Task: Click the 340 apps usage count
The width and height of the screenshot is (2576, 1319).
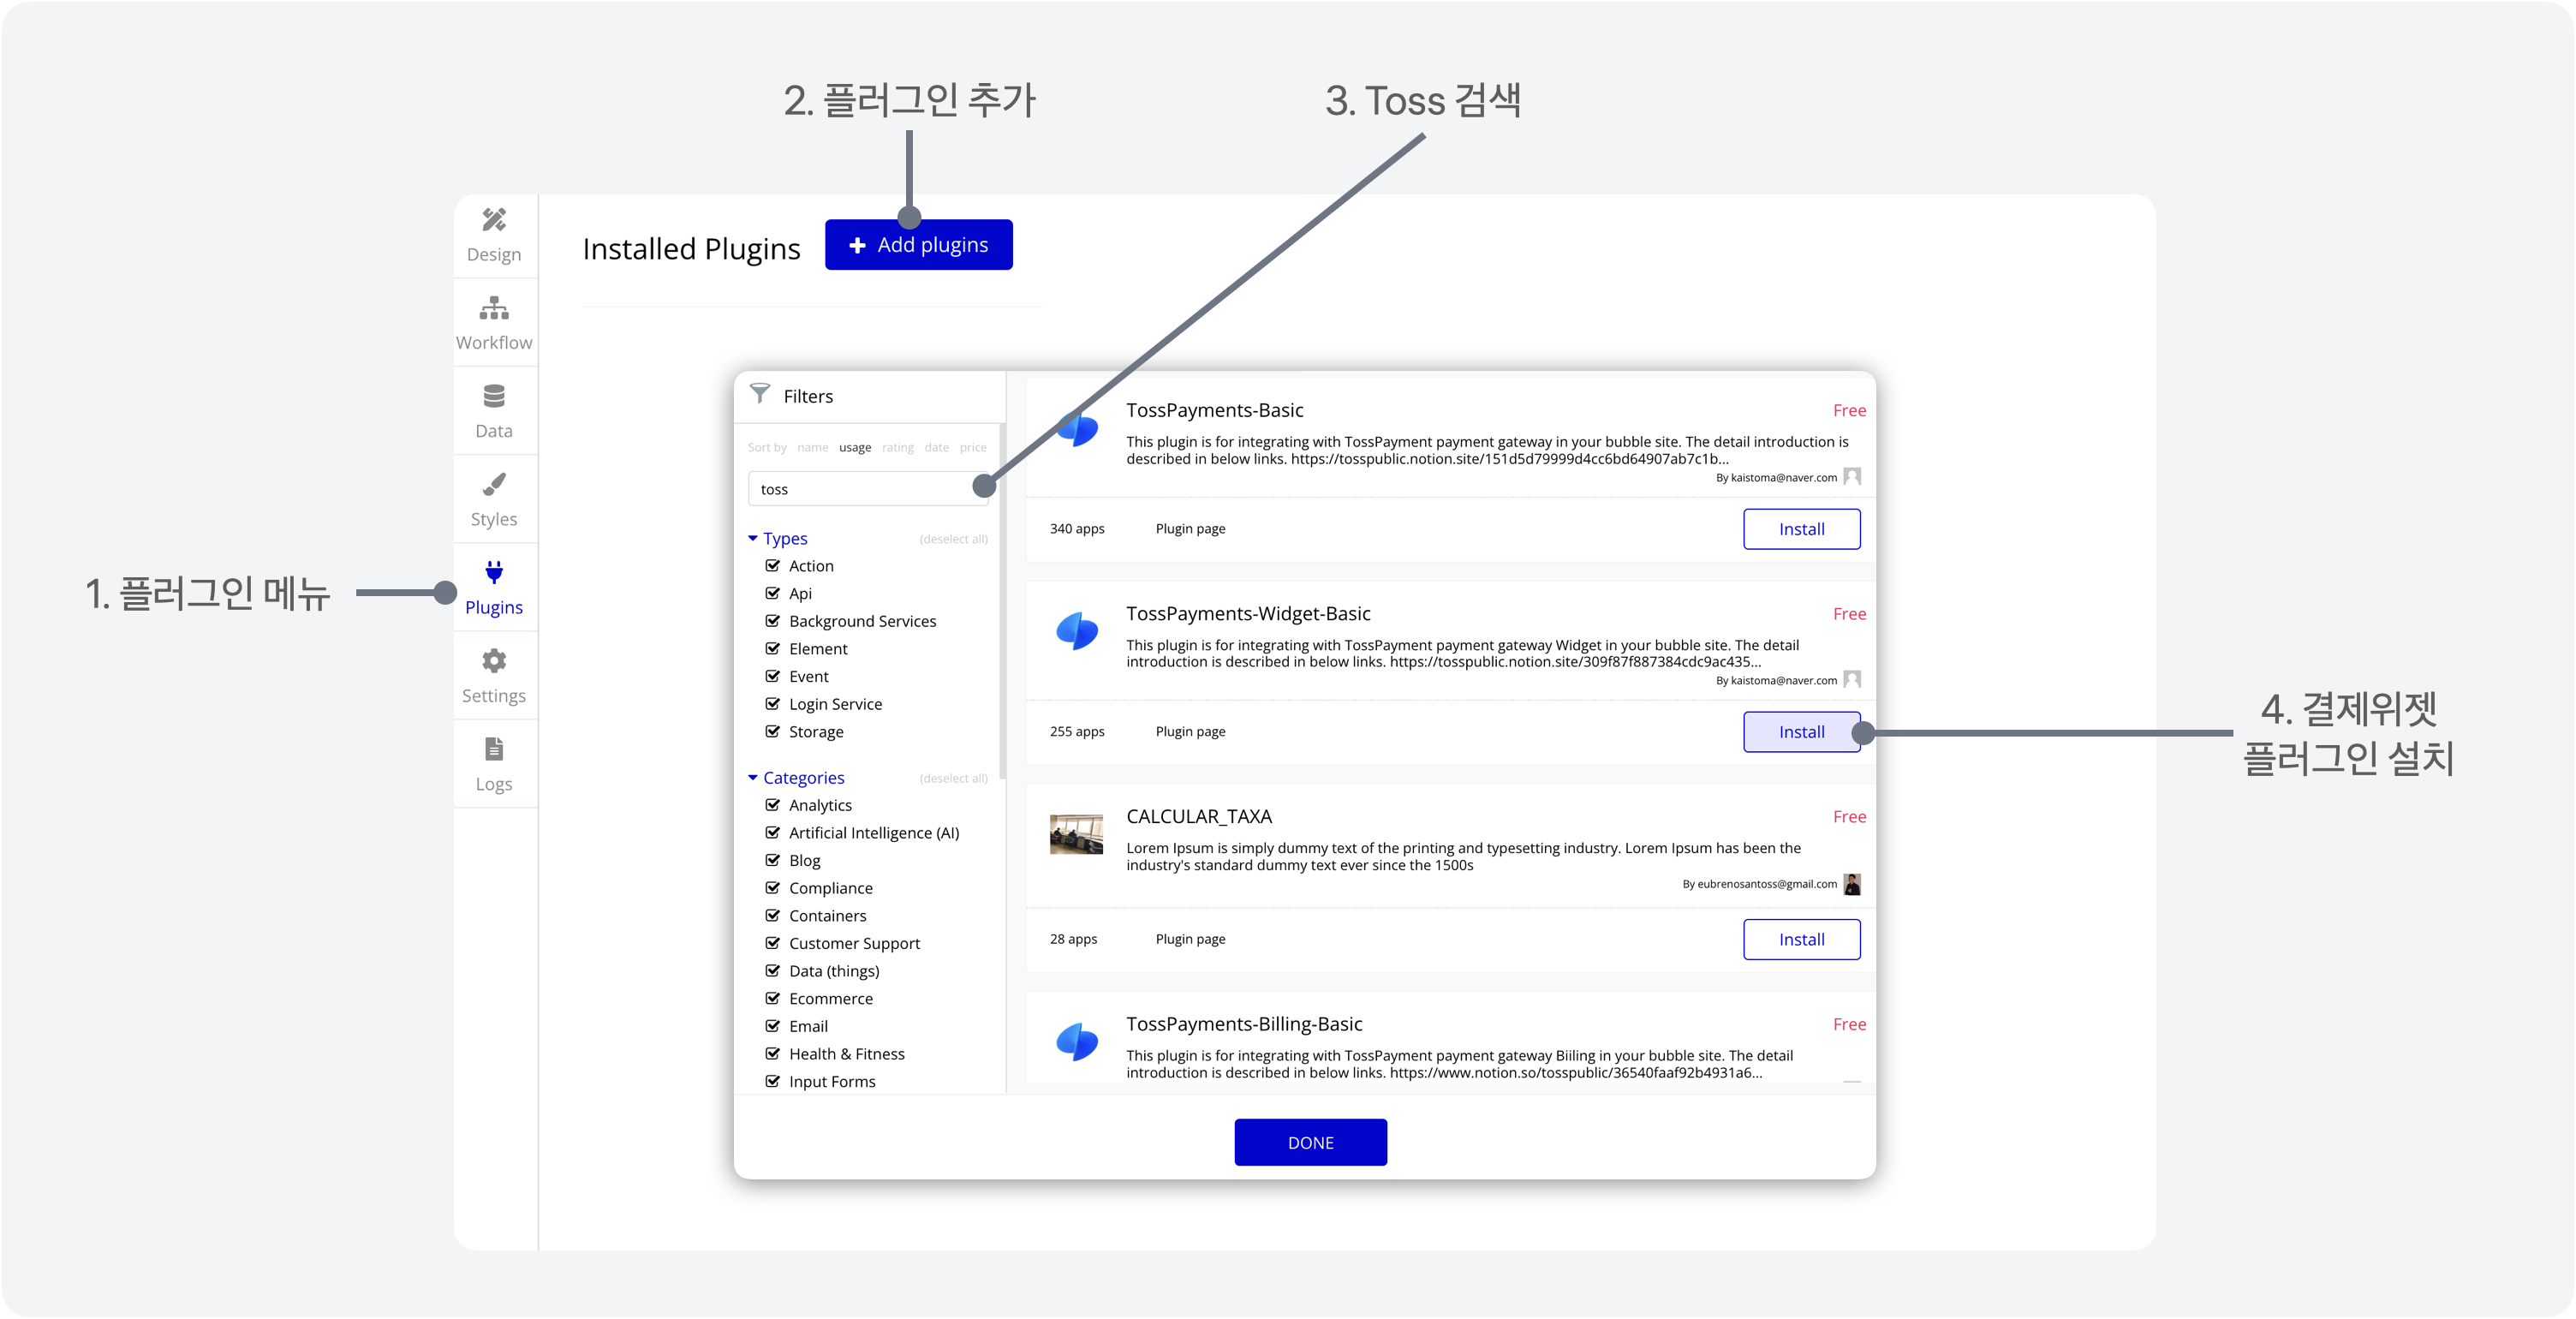Action: (1077, 529)
